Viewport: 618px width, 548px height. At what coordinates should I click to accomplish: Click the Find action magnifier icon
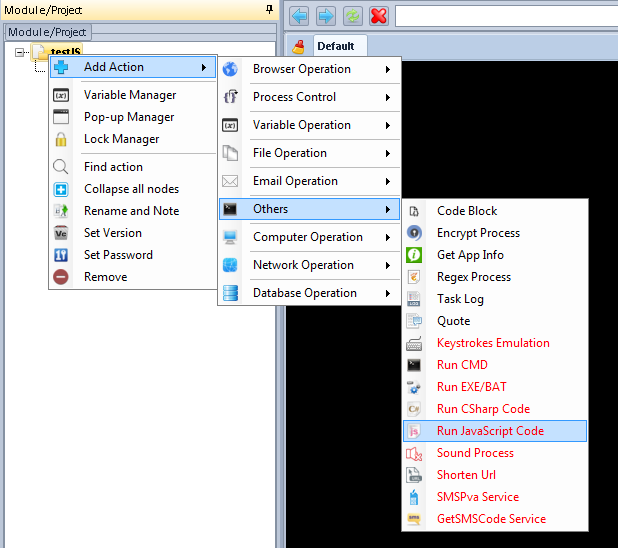pyautogui.click(x=61, y=167)
